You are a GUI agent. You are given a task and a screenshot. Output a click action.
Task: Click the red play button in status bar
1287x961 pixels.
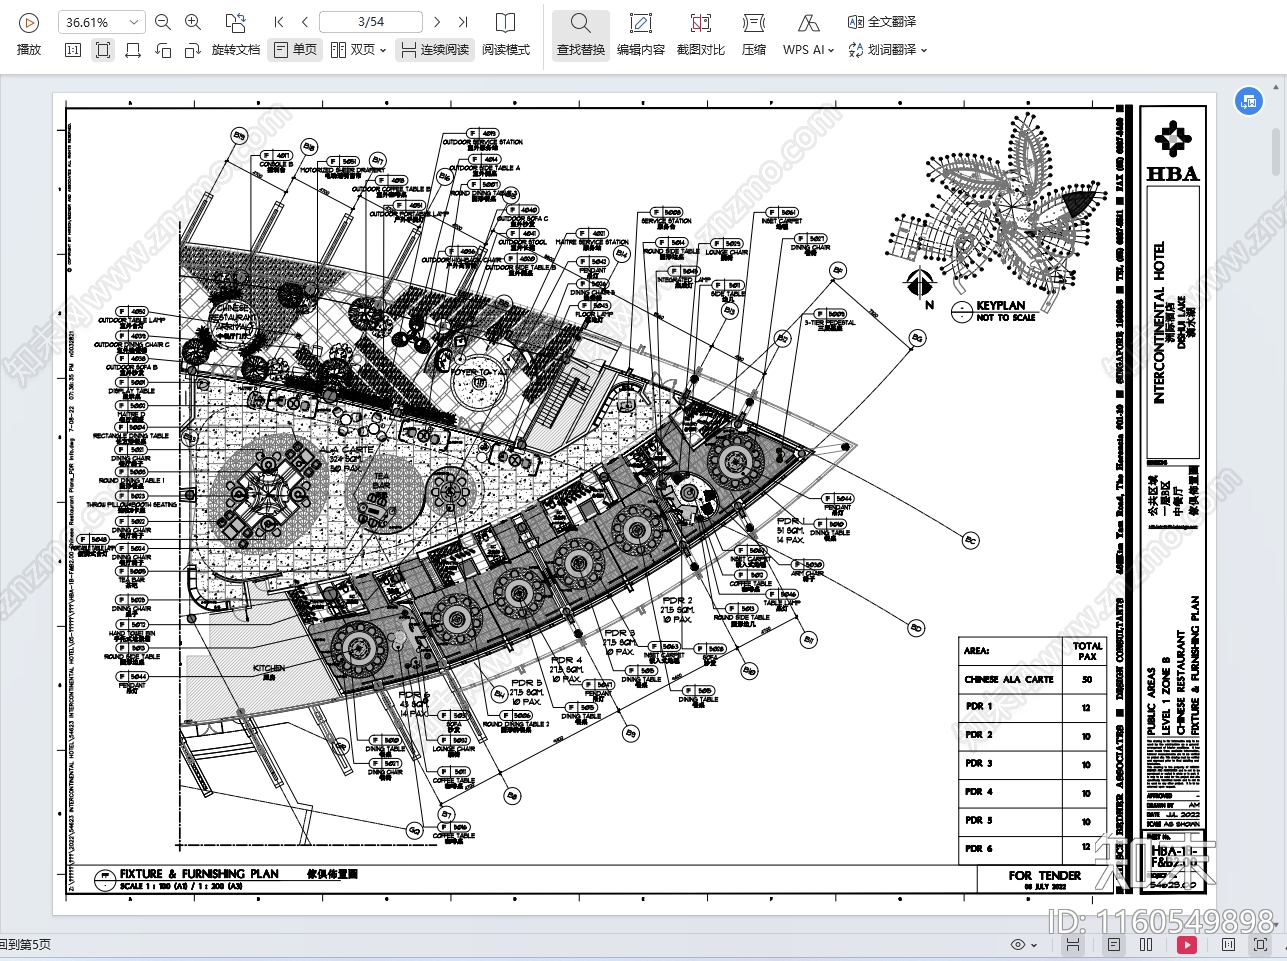pyautogui.click(x=1187, y=944)
